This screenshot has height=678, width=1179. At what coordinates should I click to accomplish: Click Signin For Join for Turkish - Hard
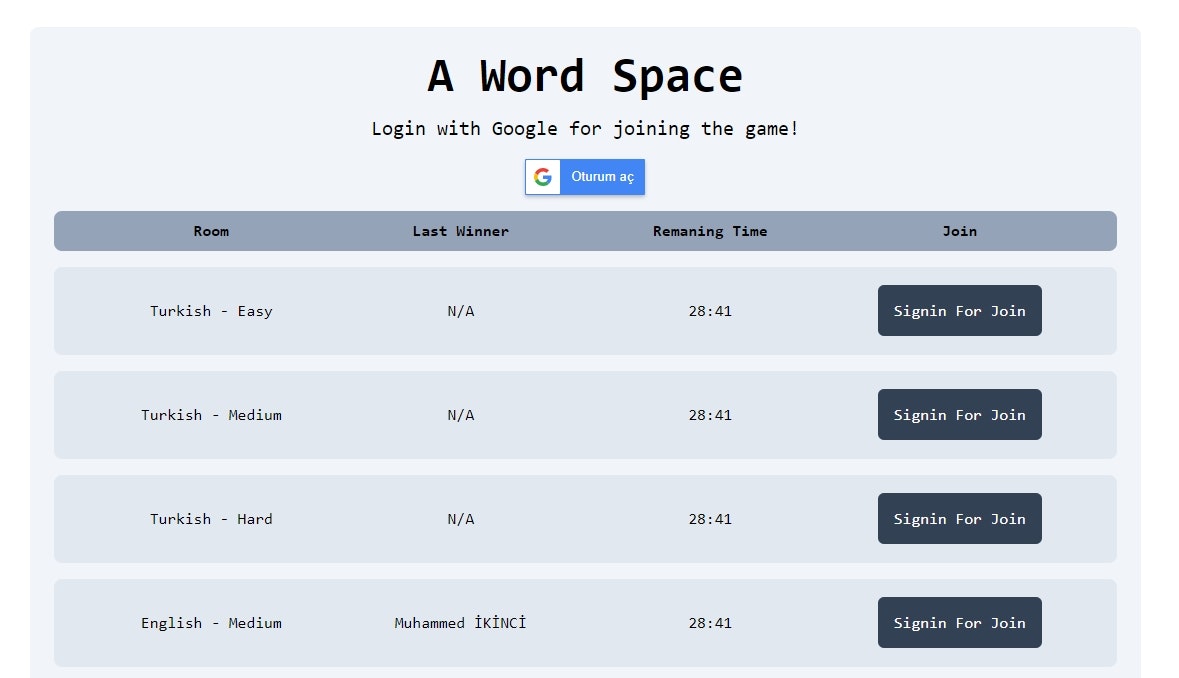959,519
